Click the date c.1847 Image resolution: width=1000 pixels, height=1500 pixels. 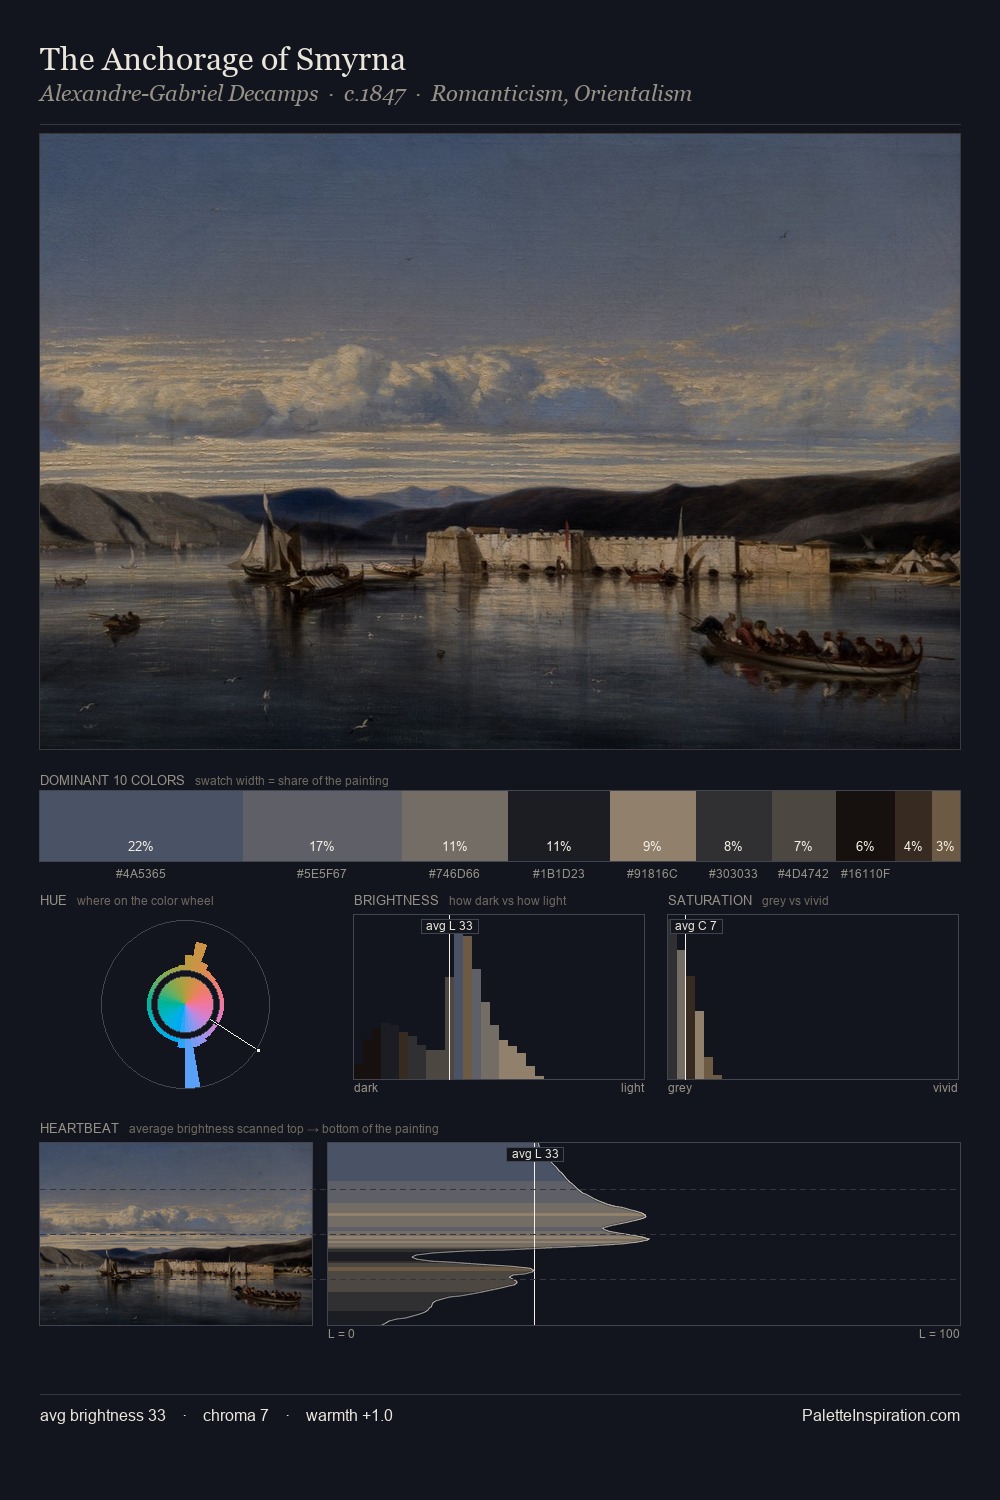[374, 94]
